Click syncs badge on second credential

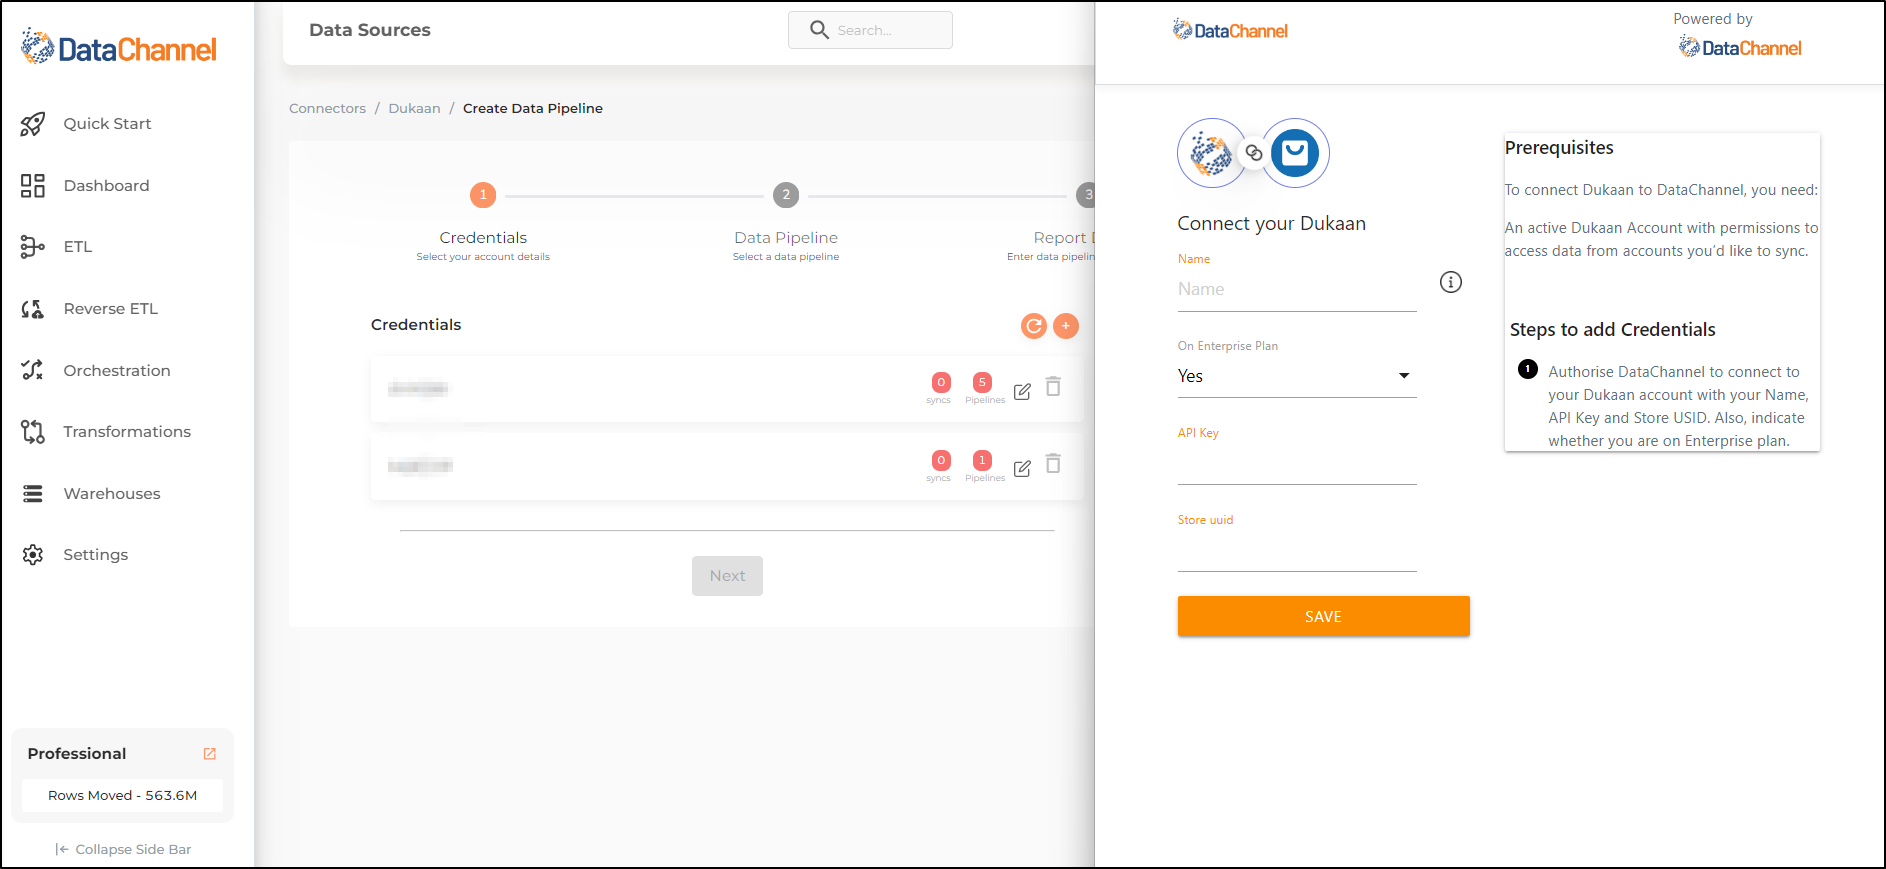pyautogui.click(x=941, y=461)
